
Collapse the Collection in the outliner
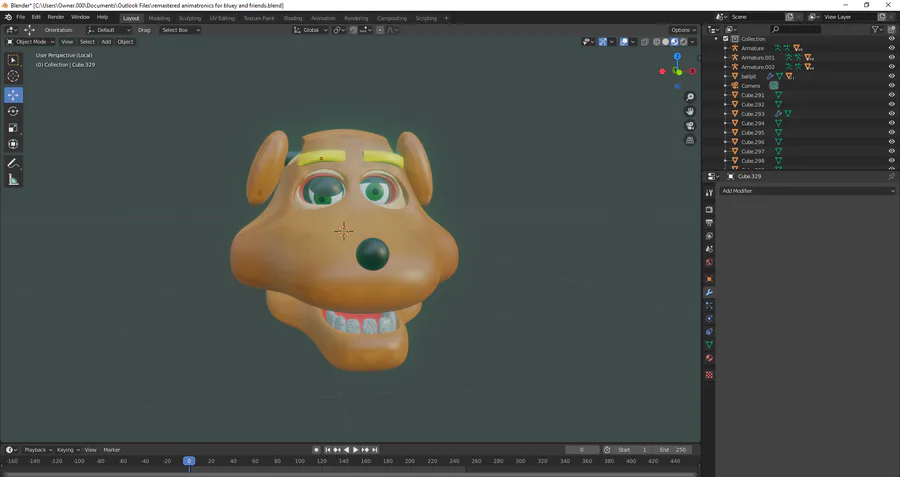(x=716, y=39)
